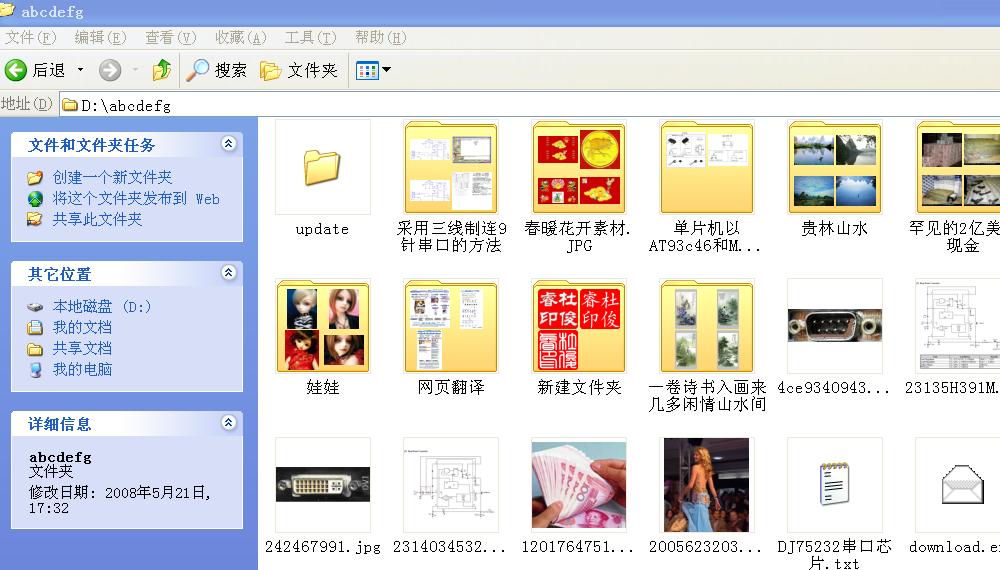Screen dimensions: 1000x570
Task: Collapse the 其它位置 panel
Action: click(x=228, y=273)
